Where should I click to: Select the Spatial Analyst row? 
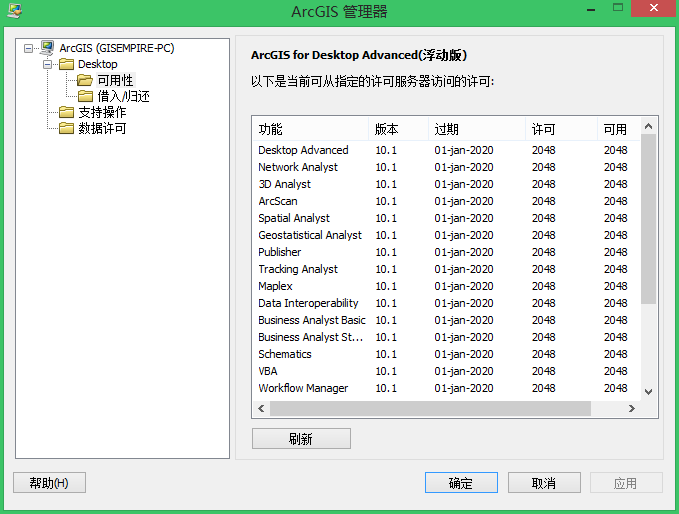(x=446, y=218)
